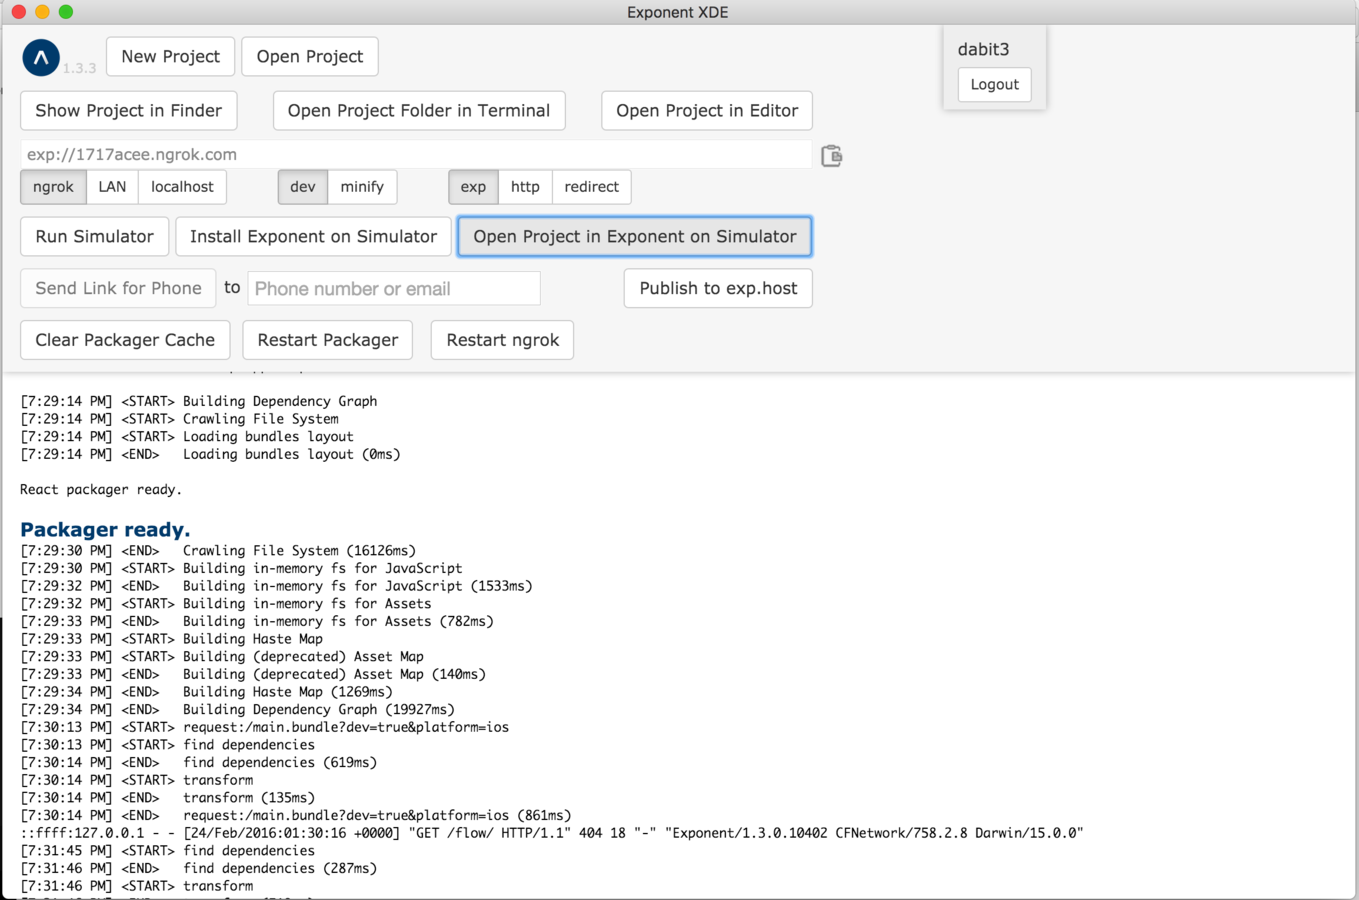Create a New Project
This screenshot has height=900, width=1359.
click(x=170, y=56)
